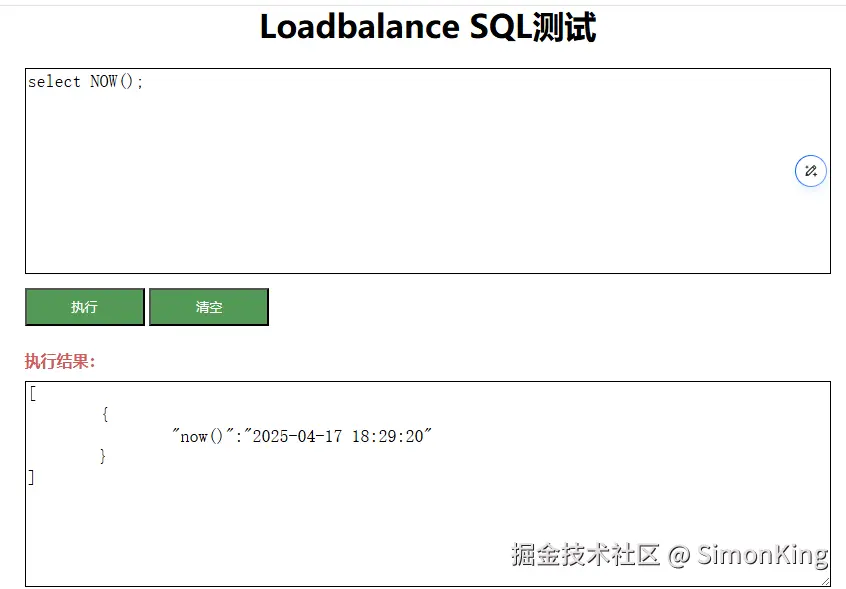Image resolution: width=846 pixels, height=589 pixels.
Task: Click the 掘金技术社区 watermark text
Action: [x=585, y=555]
